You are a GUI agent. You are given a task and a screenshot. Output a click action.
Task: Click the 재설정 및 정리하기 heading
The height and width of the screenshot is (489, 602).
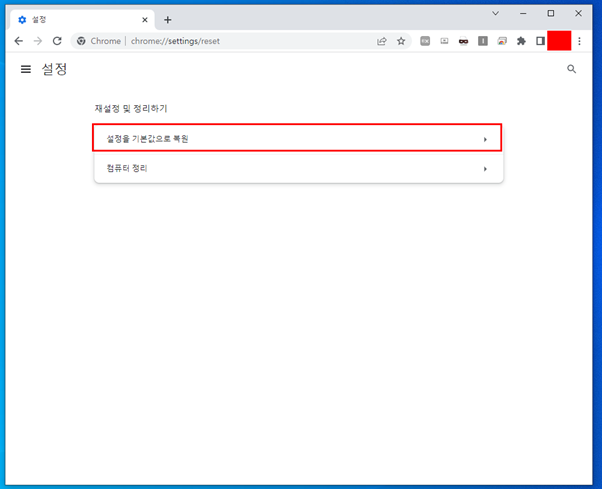131,109
